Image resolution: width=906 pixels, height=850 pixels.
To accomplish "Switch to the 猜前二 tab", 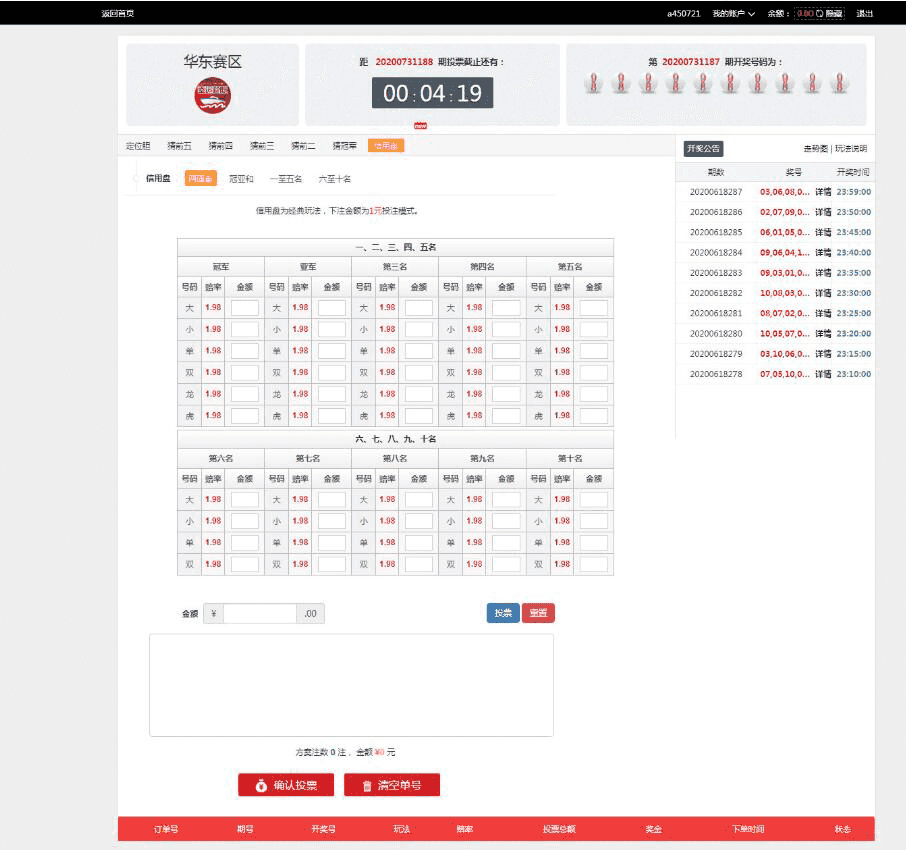I will 303,146.
